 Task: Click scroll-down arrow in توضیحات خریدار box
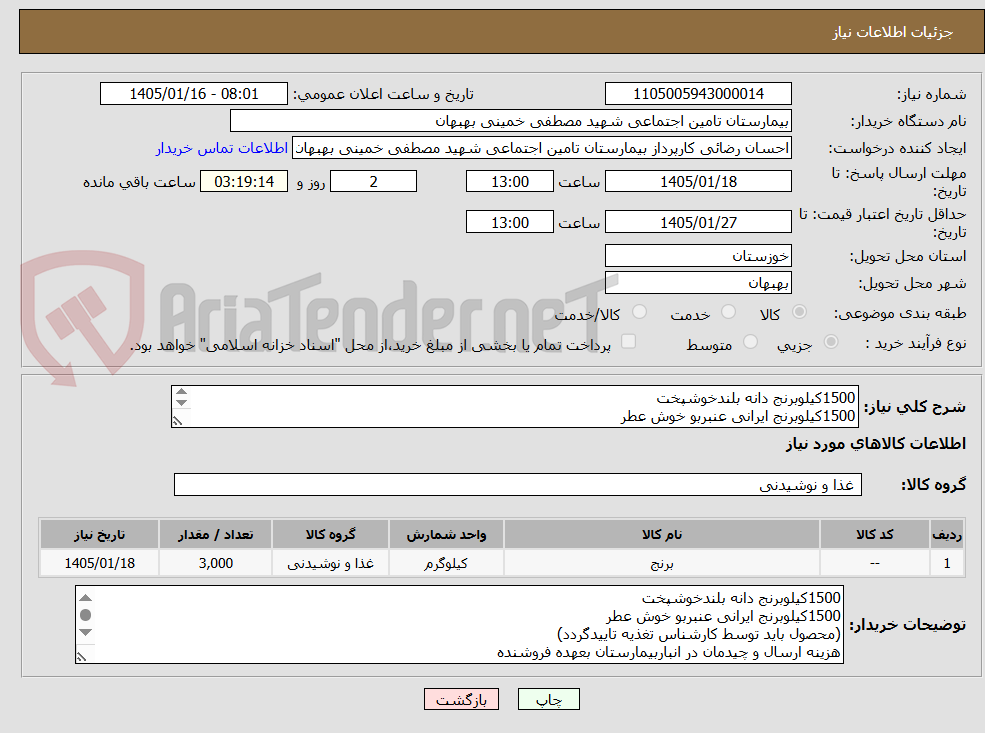(86, 633)
